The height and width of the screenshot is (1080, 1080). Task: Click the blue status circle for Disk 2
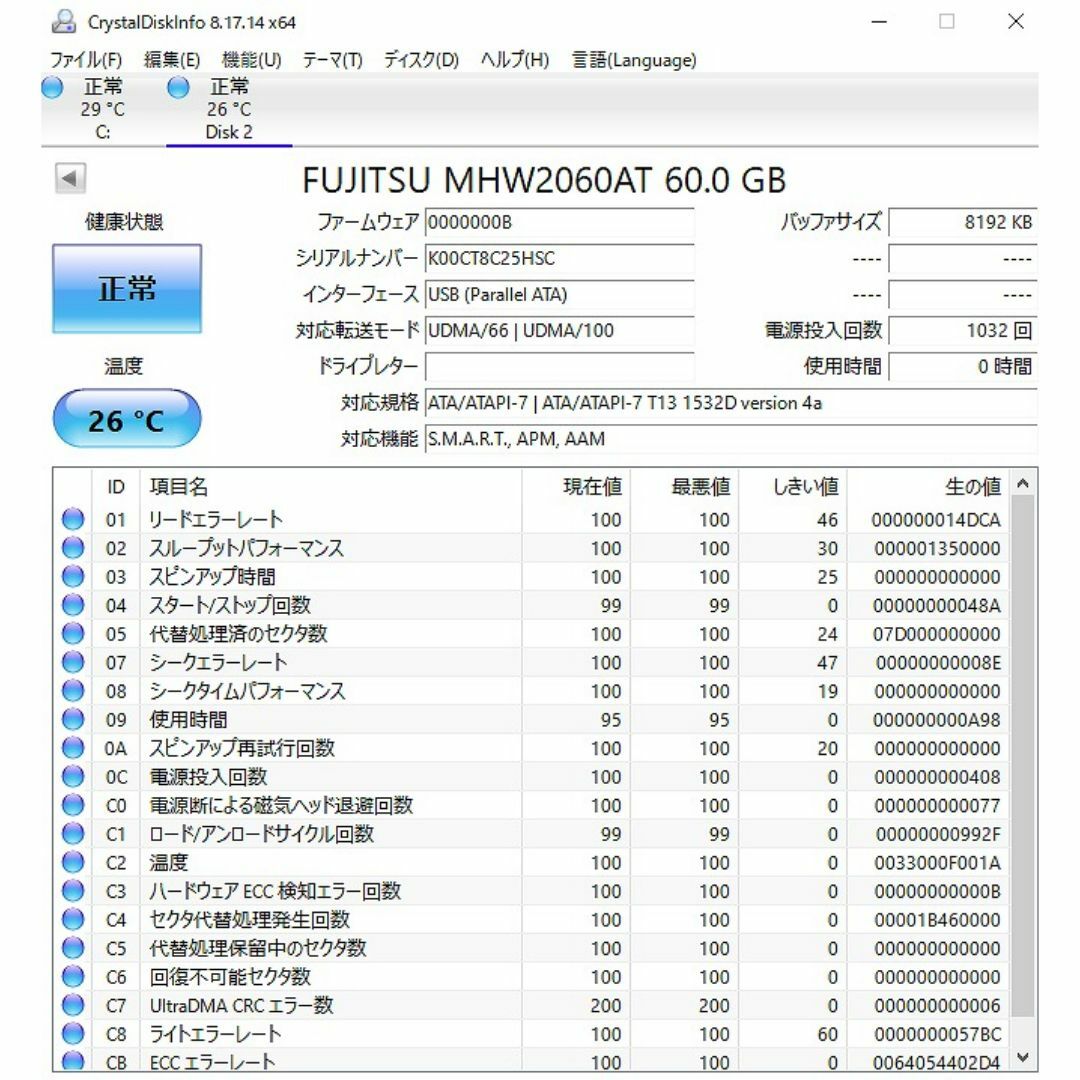(178, 87)
